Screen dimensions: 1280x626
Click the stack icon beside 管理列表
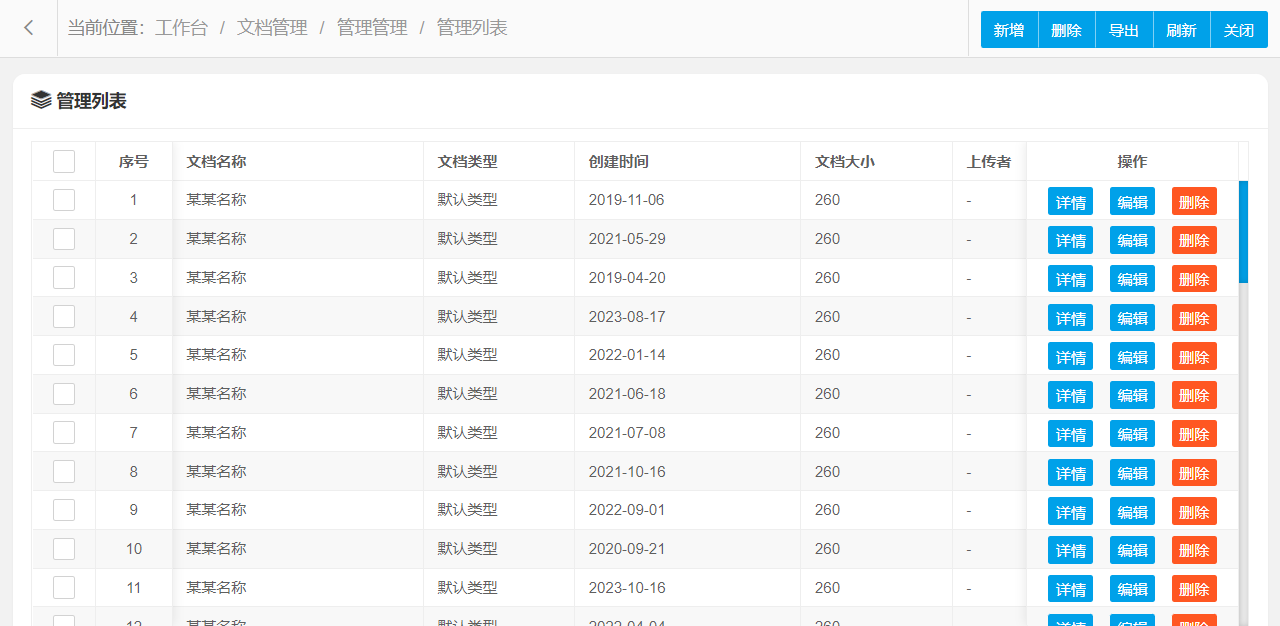41,100
